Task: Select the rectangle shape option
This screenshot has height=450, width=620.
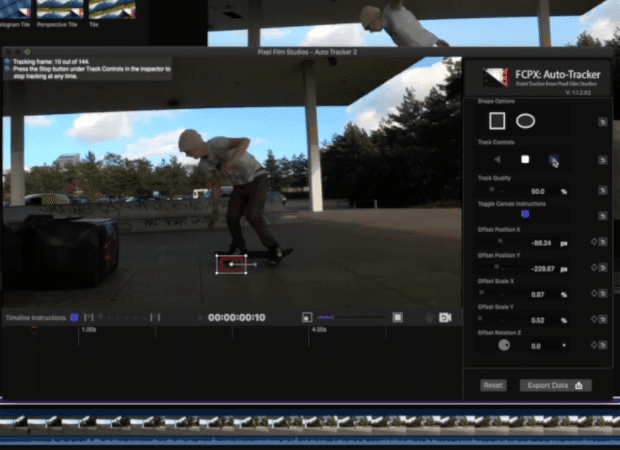Action: (x=497, y=121)
